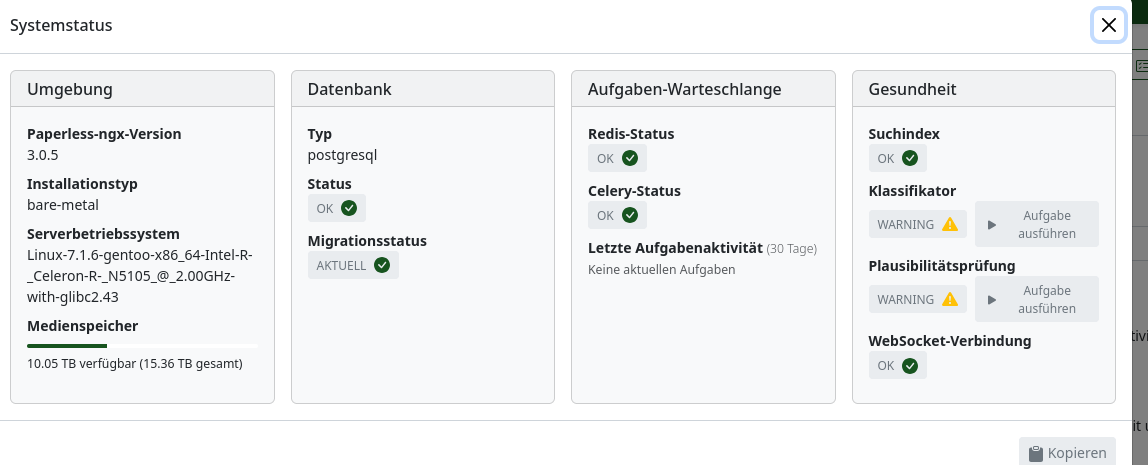Copy system status with the Kopieren button
The height and width of the screenshot is (465, 1148).
pos(1067,453)
